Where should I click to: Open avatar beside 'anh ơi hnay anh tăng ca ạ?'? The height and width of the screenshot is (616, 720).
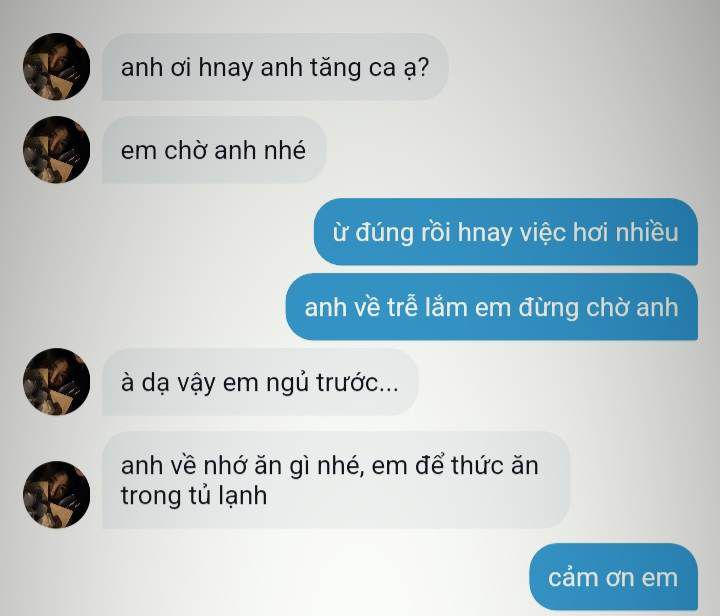(x=56, y=67)
